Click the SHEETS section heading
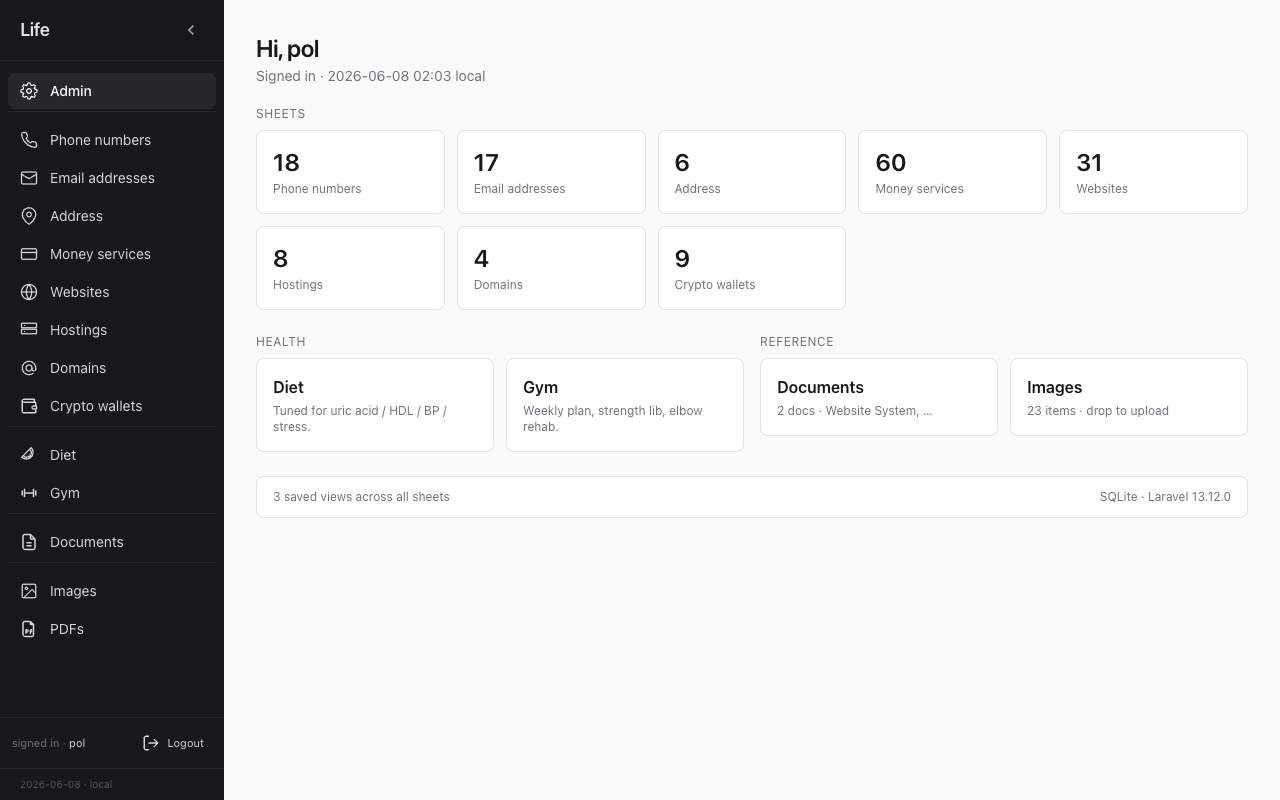 (281, 114)
